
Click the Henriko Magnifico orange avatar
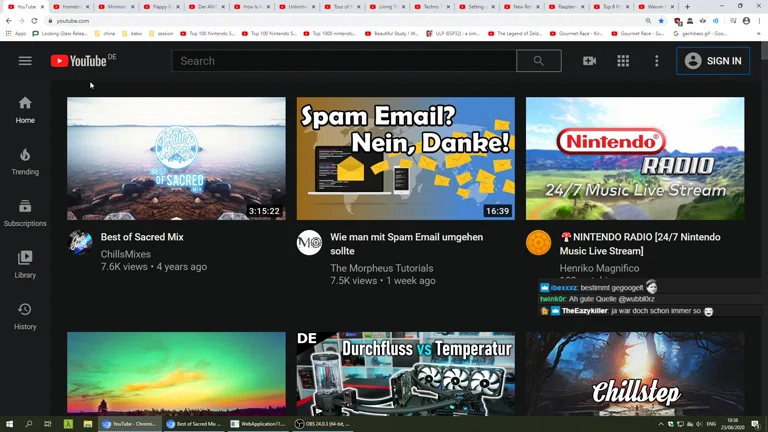[x=538, y=242]
